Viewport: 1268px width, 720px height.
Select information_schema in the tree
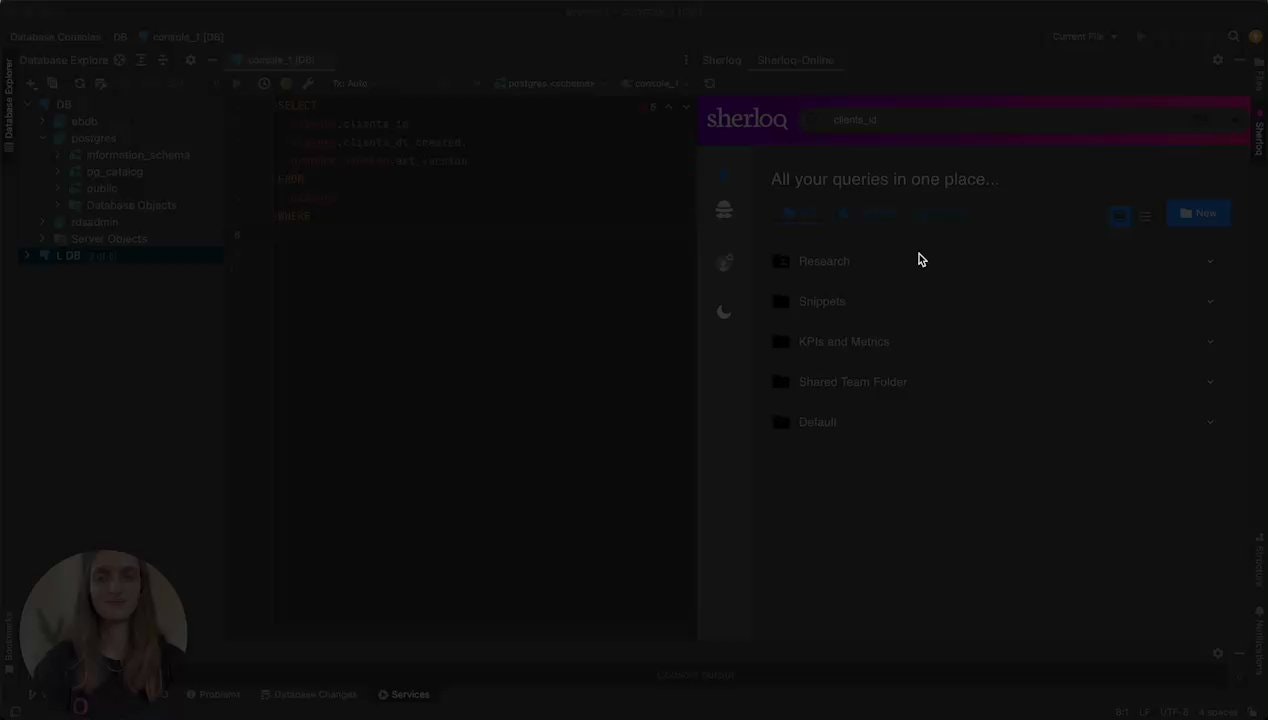(138, 155)
